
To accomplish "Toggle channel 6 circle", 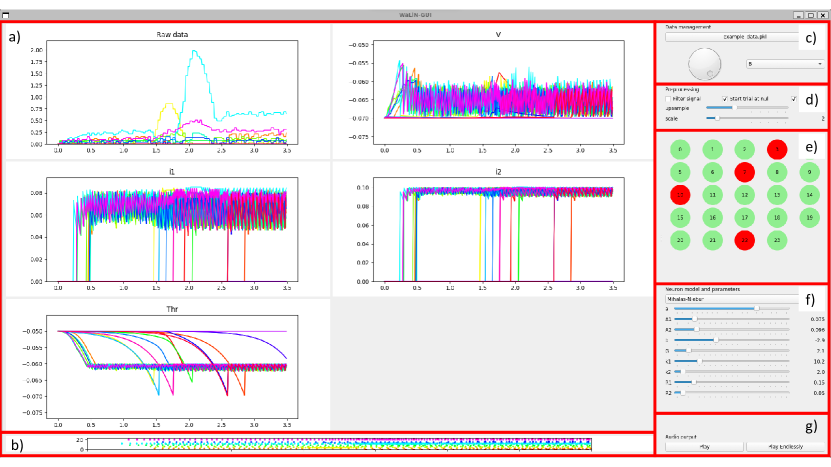I will 712,172.
